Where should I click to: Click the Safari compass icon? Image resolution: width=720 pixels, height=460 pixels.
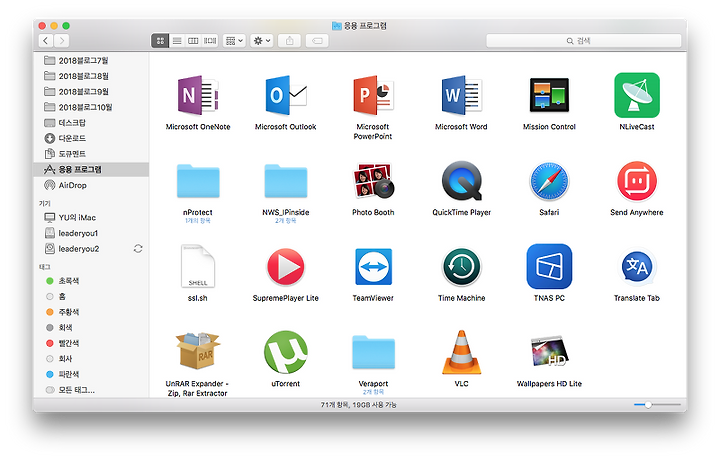(x=549, y=181)
